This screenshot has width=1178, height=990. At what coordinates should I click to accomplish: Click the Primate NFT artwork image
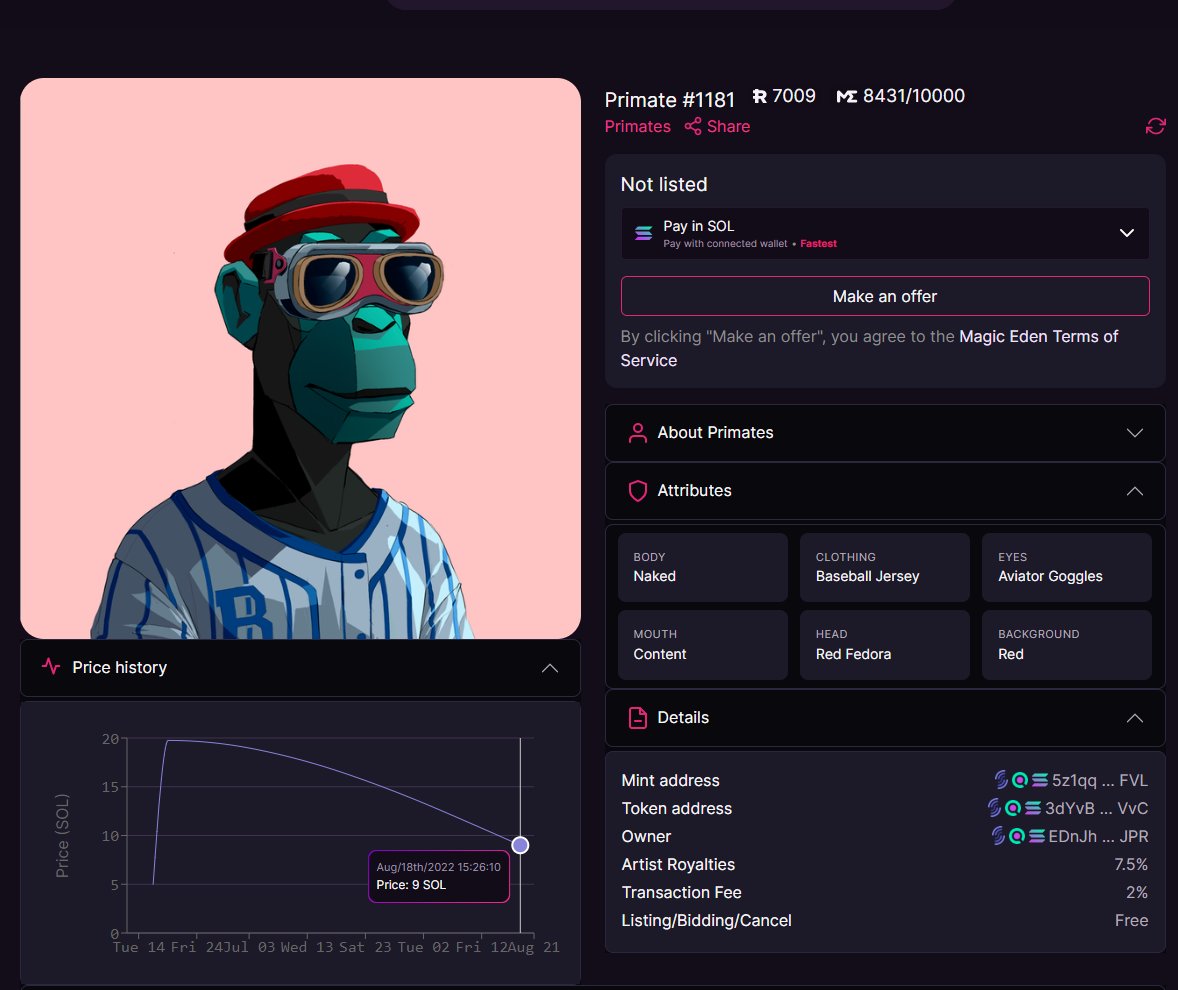(x=301, y=358)
